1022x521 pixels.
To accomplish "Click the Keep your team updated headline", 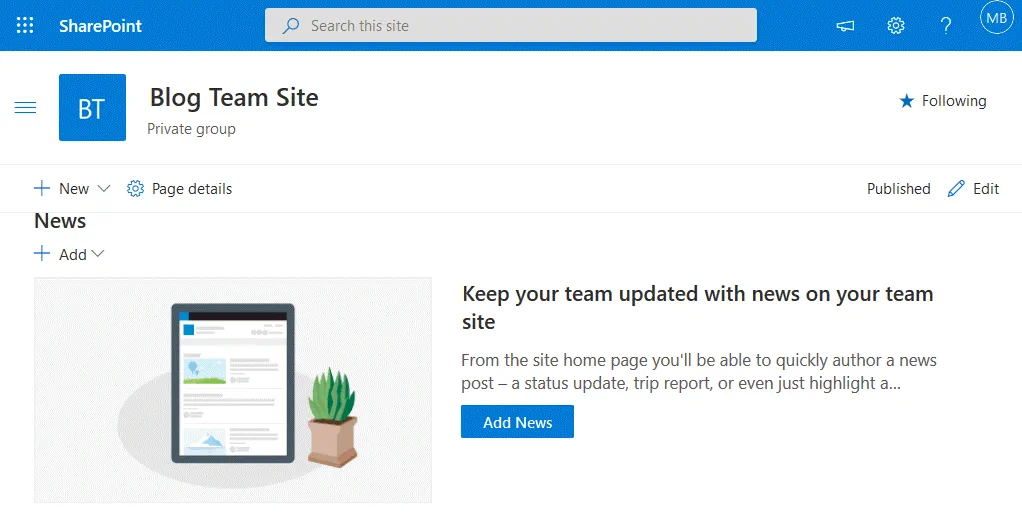I will coord(697,308).
